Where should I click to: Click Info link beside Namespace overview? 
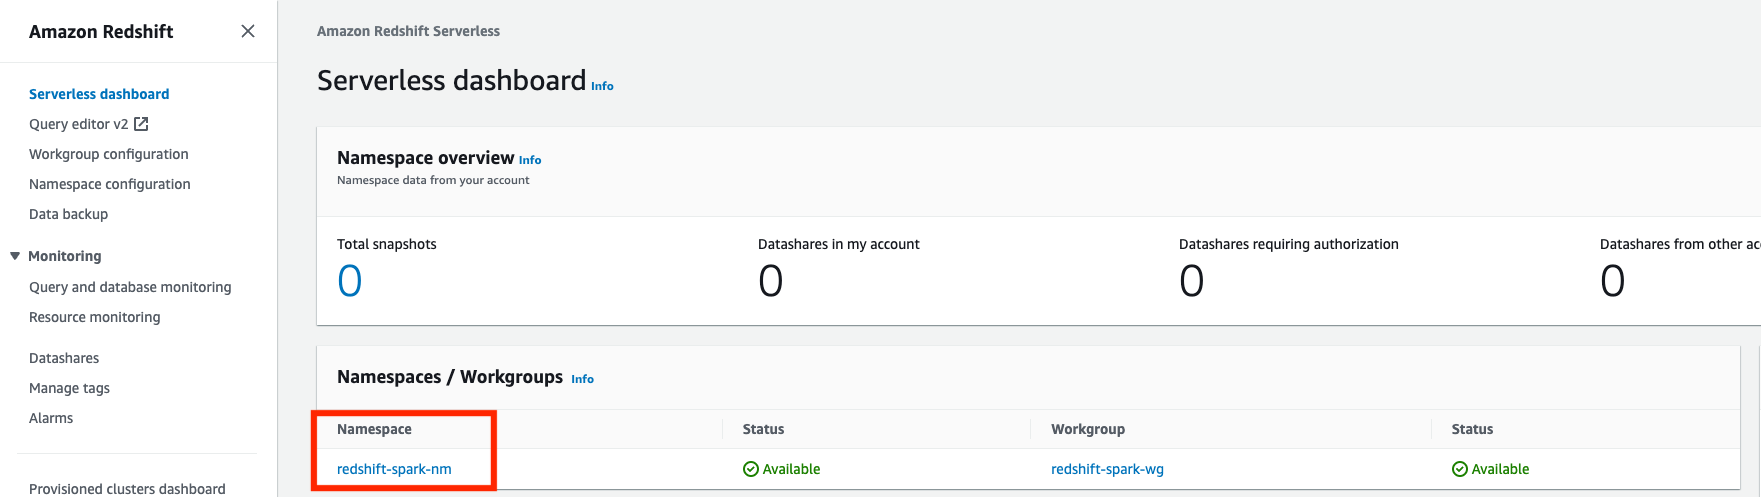pos(530,160)
